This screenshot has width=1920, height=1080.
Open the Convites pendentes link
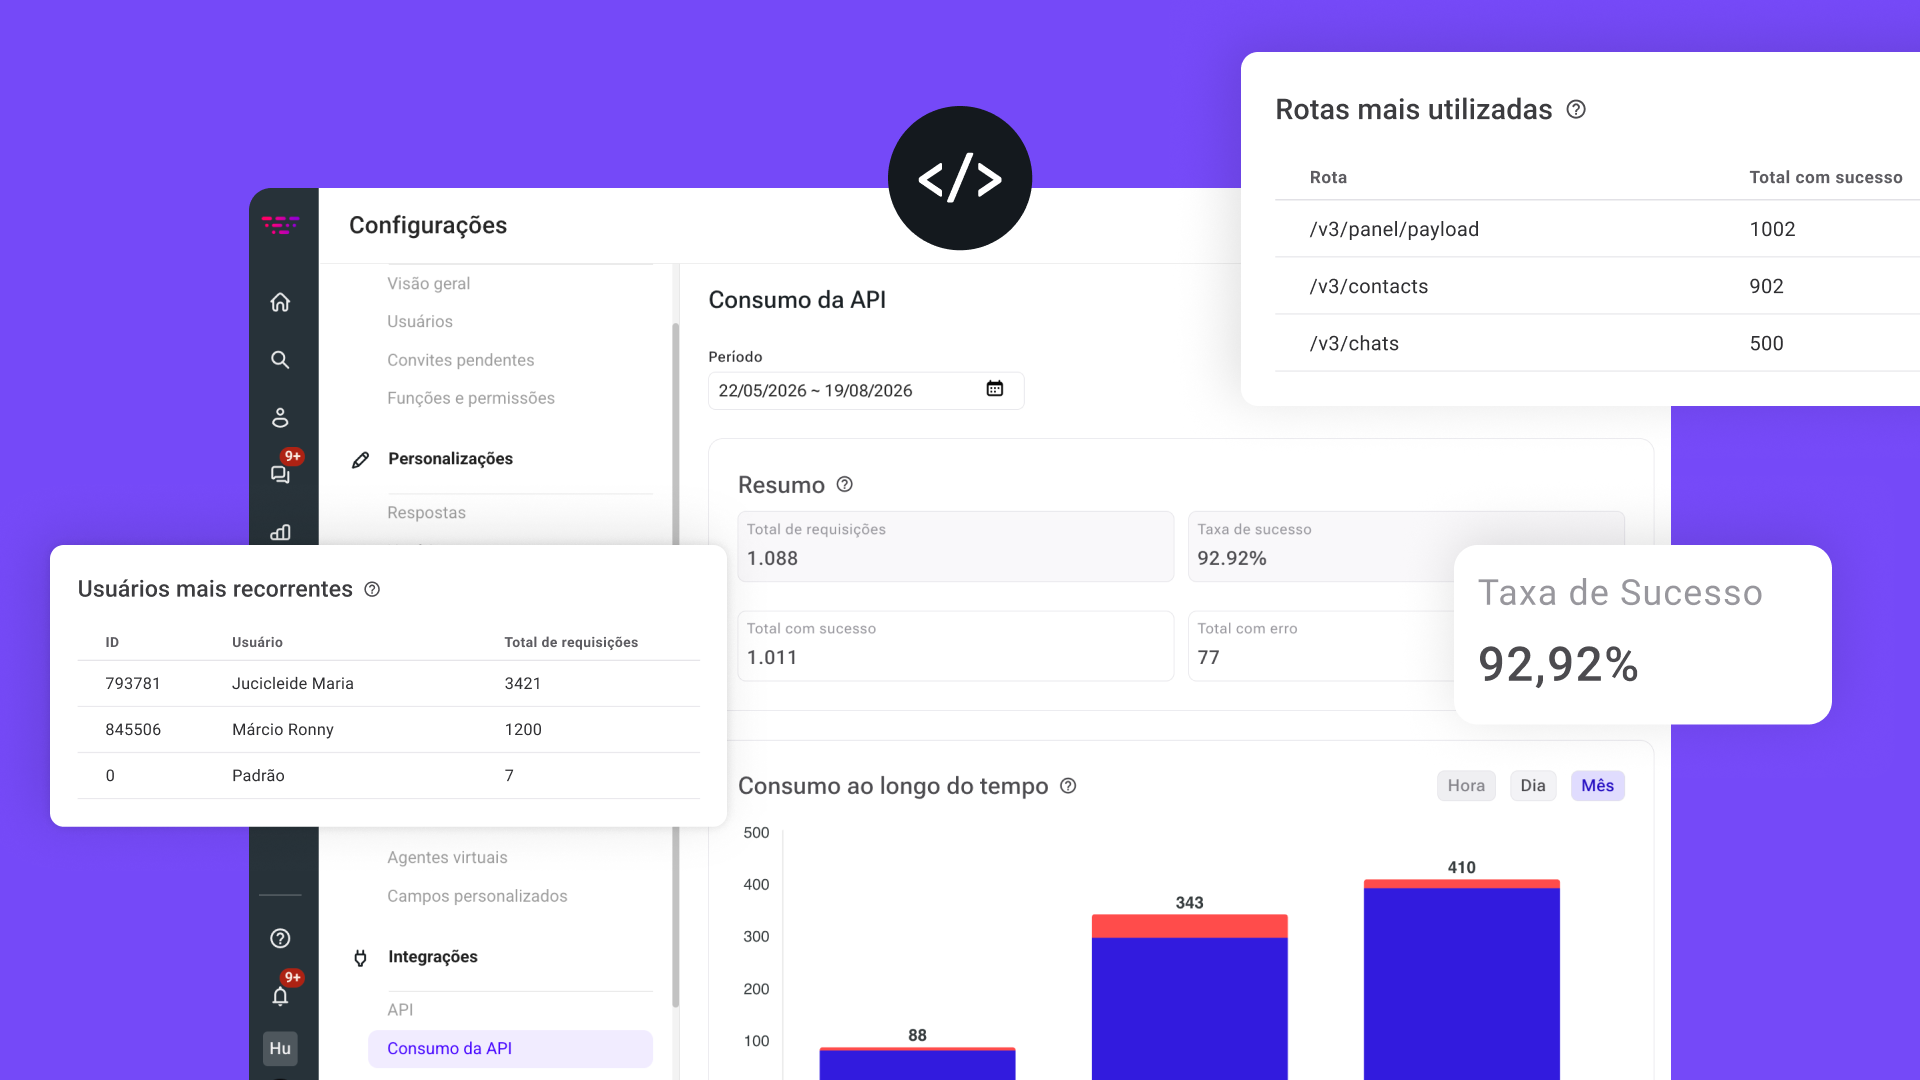461,360
